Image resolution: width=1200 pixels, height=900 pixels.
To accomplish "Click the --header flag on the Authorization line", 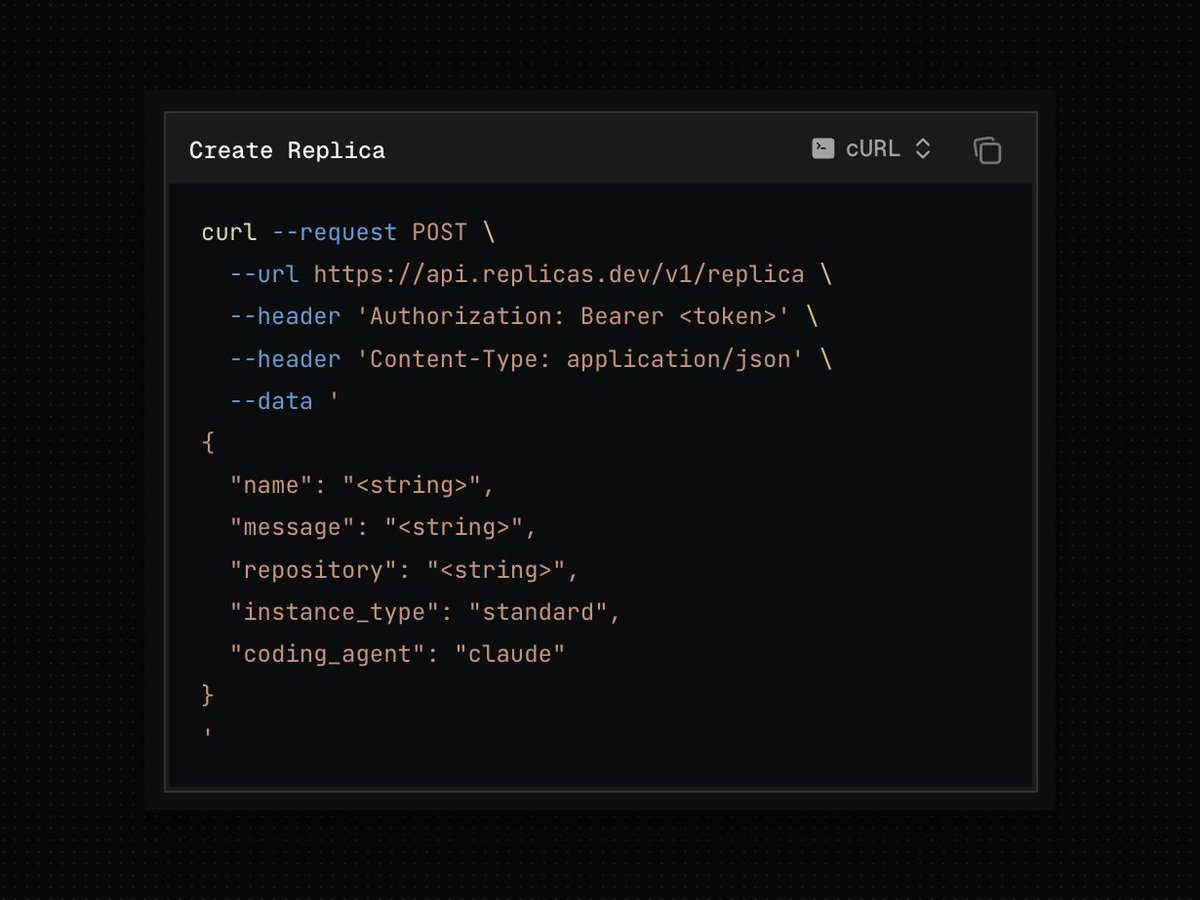I will tap(286, 316).
